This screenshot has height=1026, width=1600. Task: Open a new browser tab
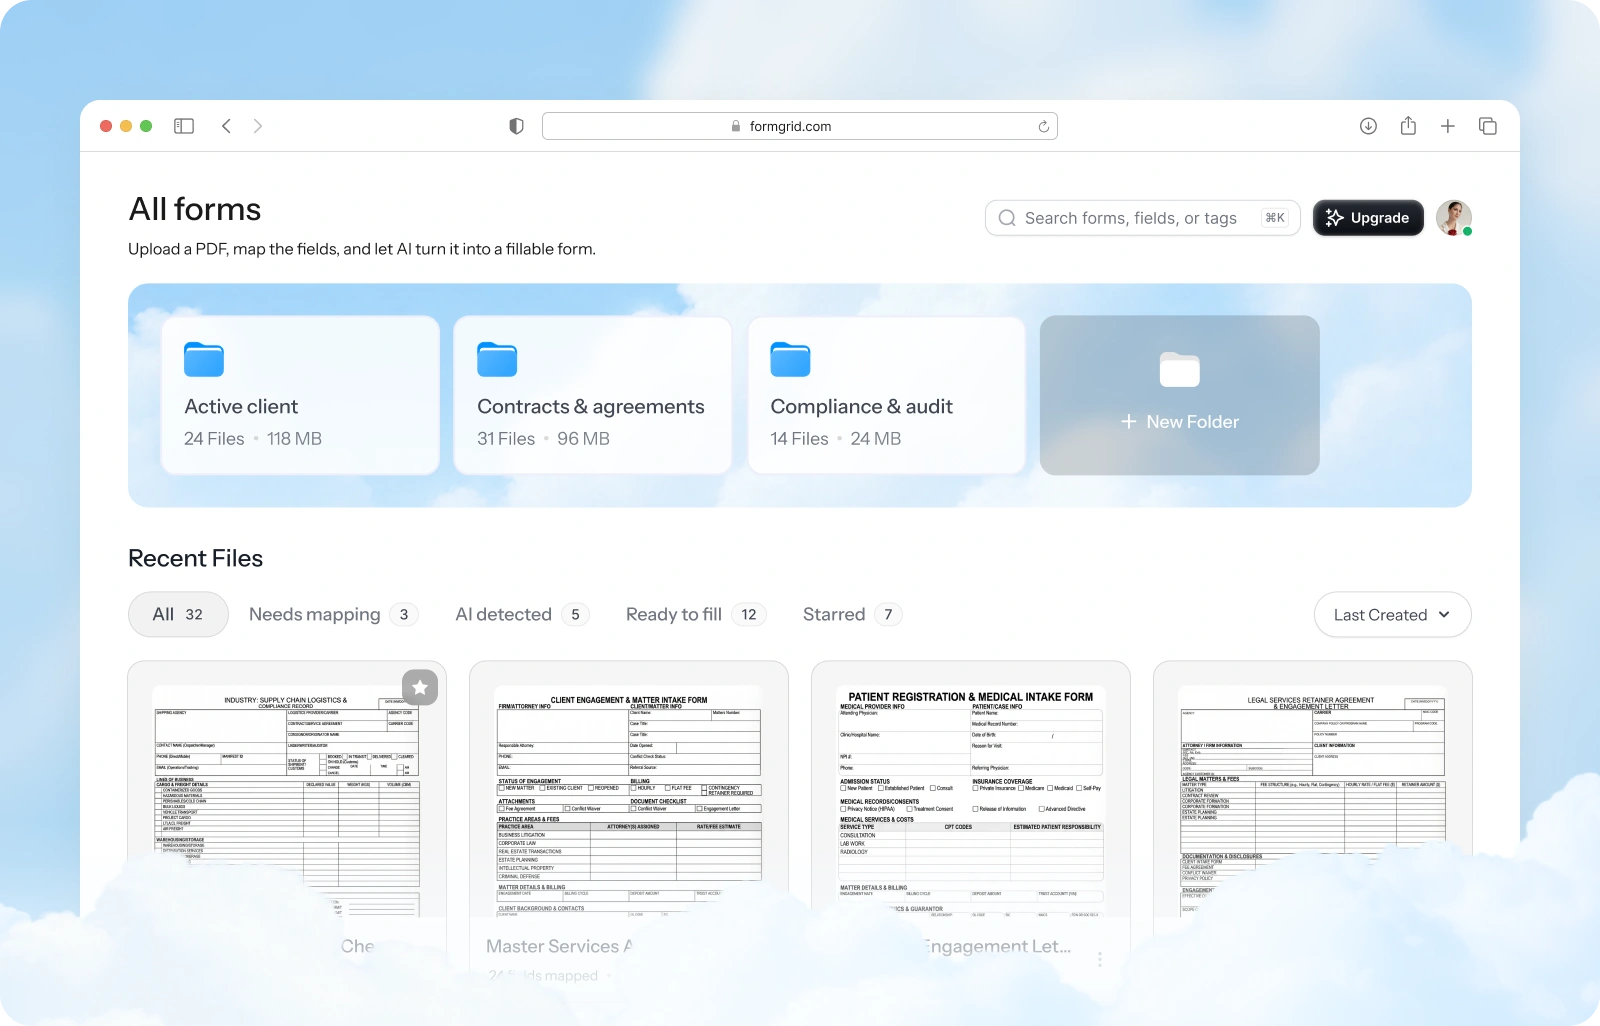click(x=1447, y=126)
